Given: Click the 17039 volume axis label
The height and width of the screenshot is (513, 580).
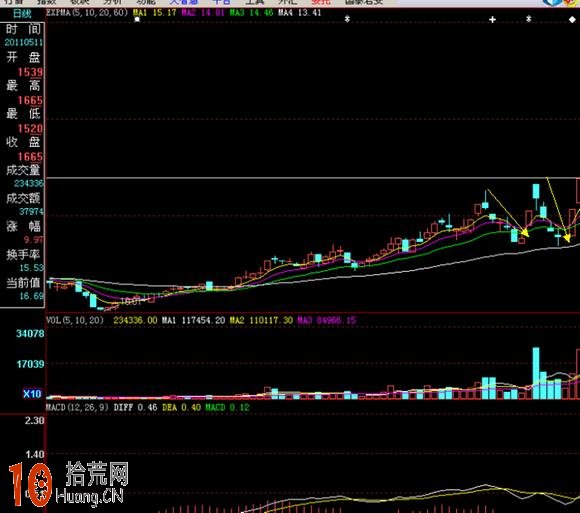Looking at the screenshot, I should pos(30,364).
